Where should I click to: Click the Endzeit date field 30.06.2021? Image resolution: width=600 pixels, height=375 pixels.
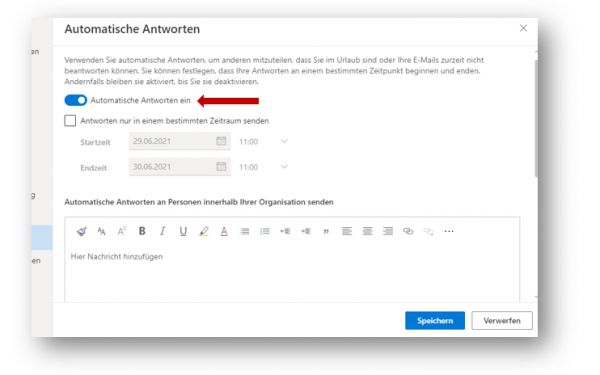pos(179,167)
